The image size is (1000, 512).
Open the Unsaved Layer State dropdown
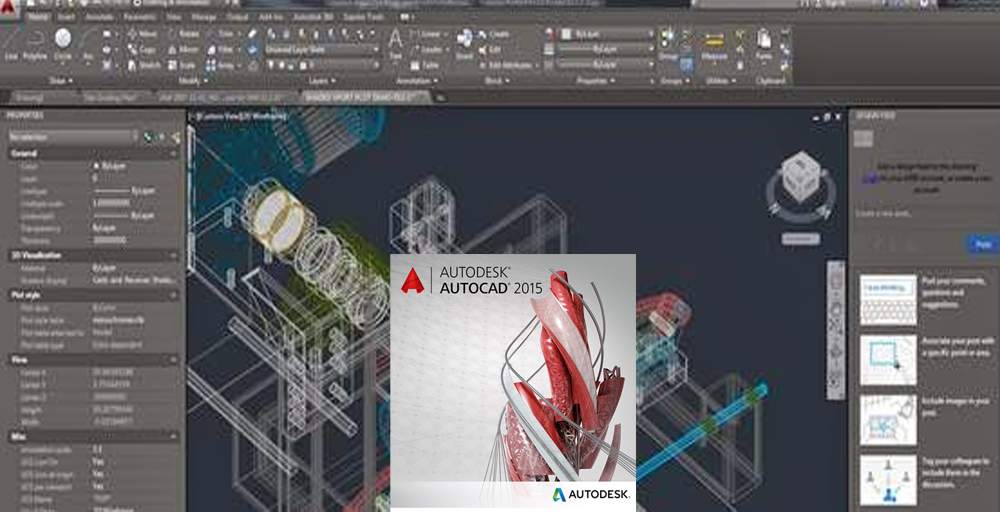tap(323, 49)
